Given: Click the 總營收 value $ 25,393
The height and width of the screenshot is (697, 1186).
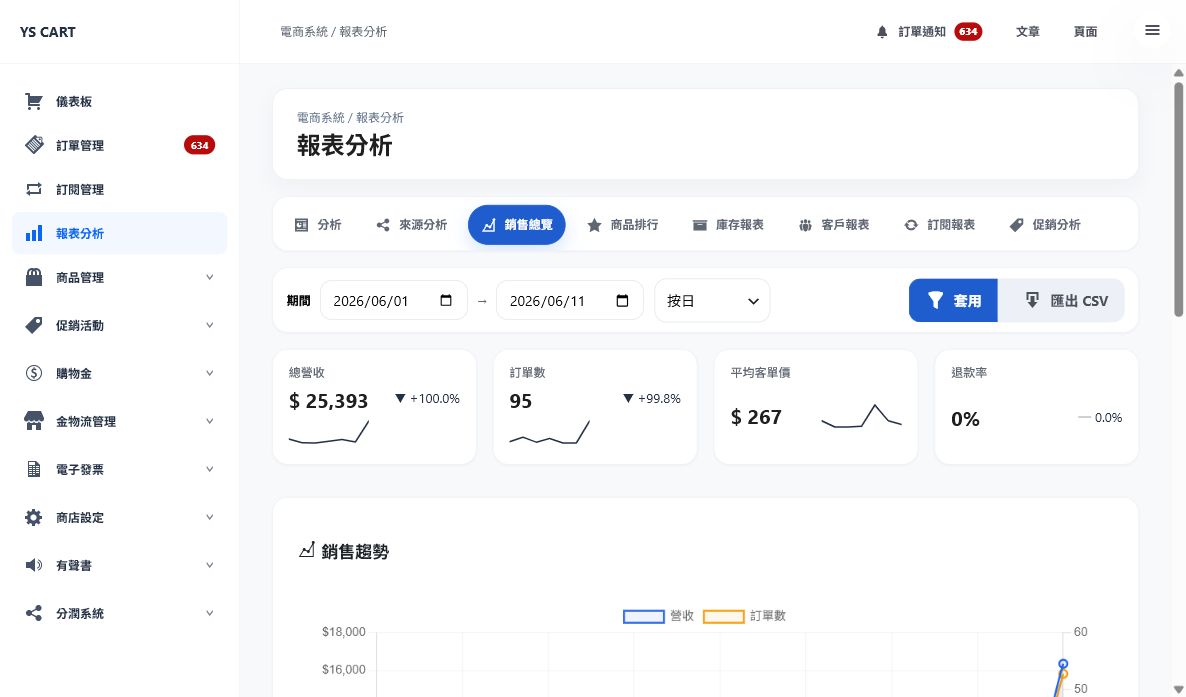Looking at the screenshot, I should click(328, 401).
